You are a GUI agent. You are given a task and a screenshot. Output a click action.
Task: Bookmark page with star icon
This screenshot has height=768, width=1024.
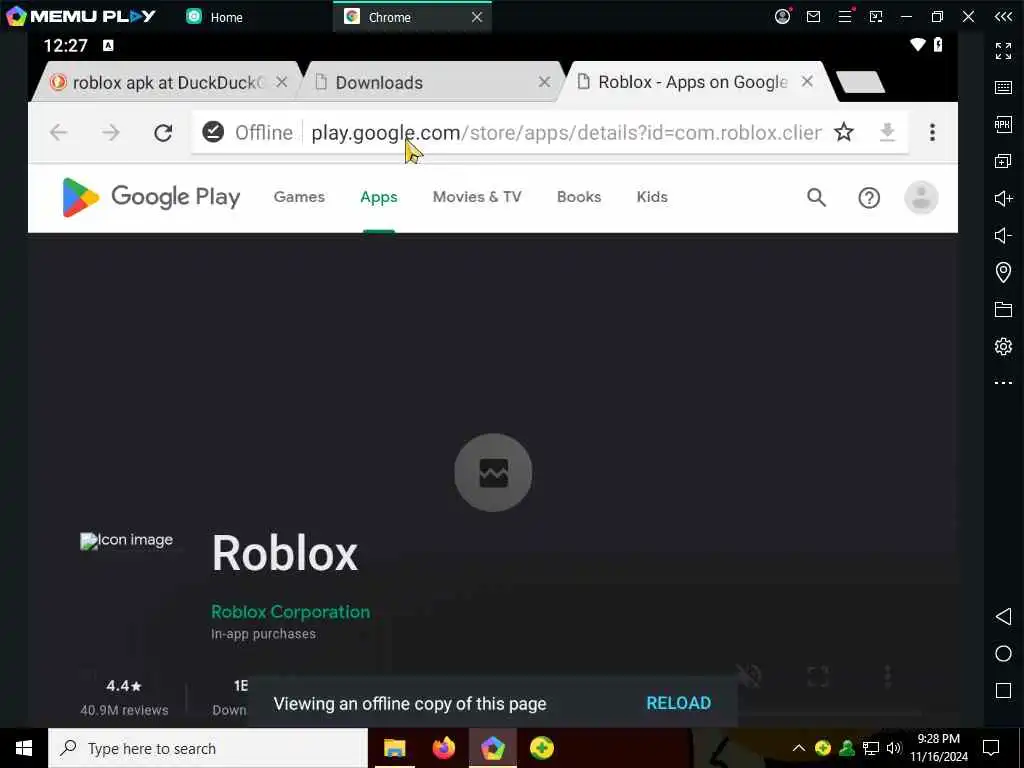[x=844, y=133]
